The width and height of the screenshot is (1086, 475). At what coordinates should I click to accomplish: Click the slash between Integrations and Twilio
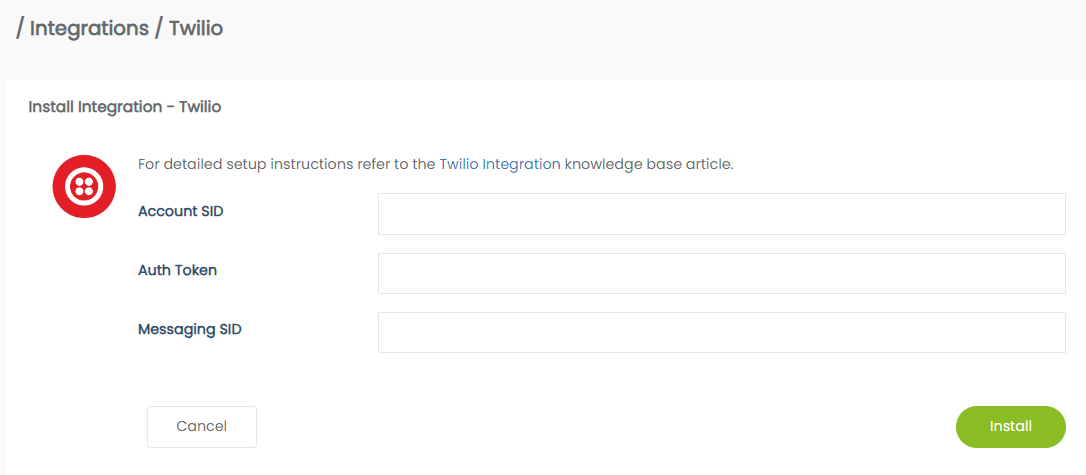pyautogui.click(x=158, y=28)
